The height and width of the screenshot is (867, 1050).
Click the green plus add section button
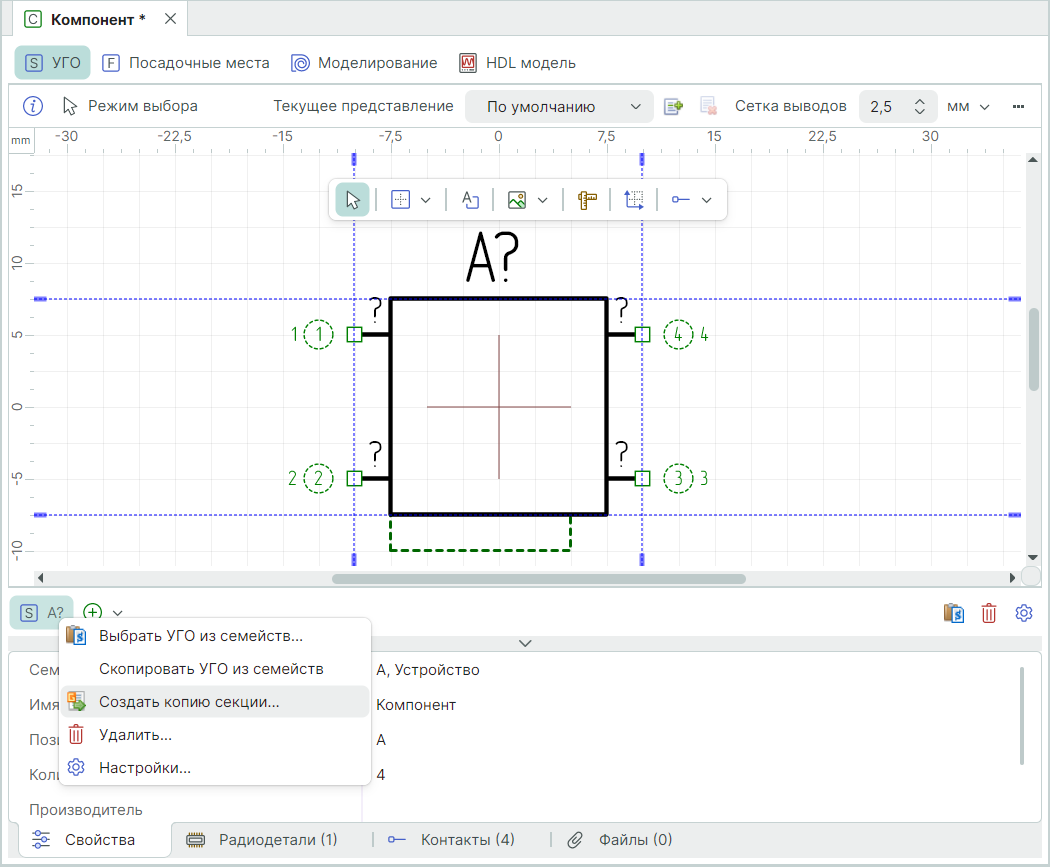click(93, 612)
